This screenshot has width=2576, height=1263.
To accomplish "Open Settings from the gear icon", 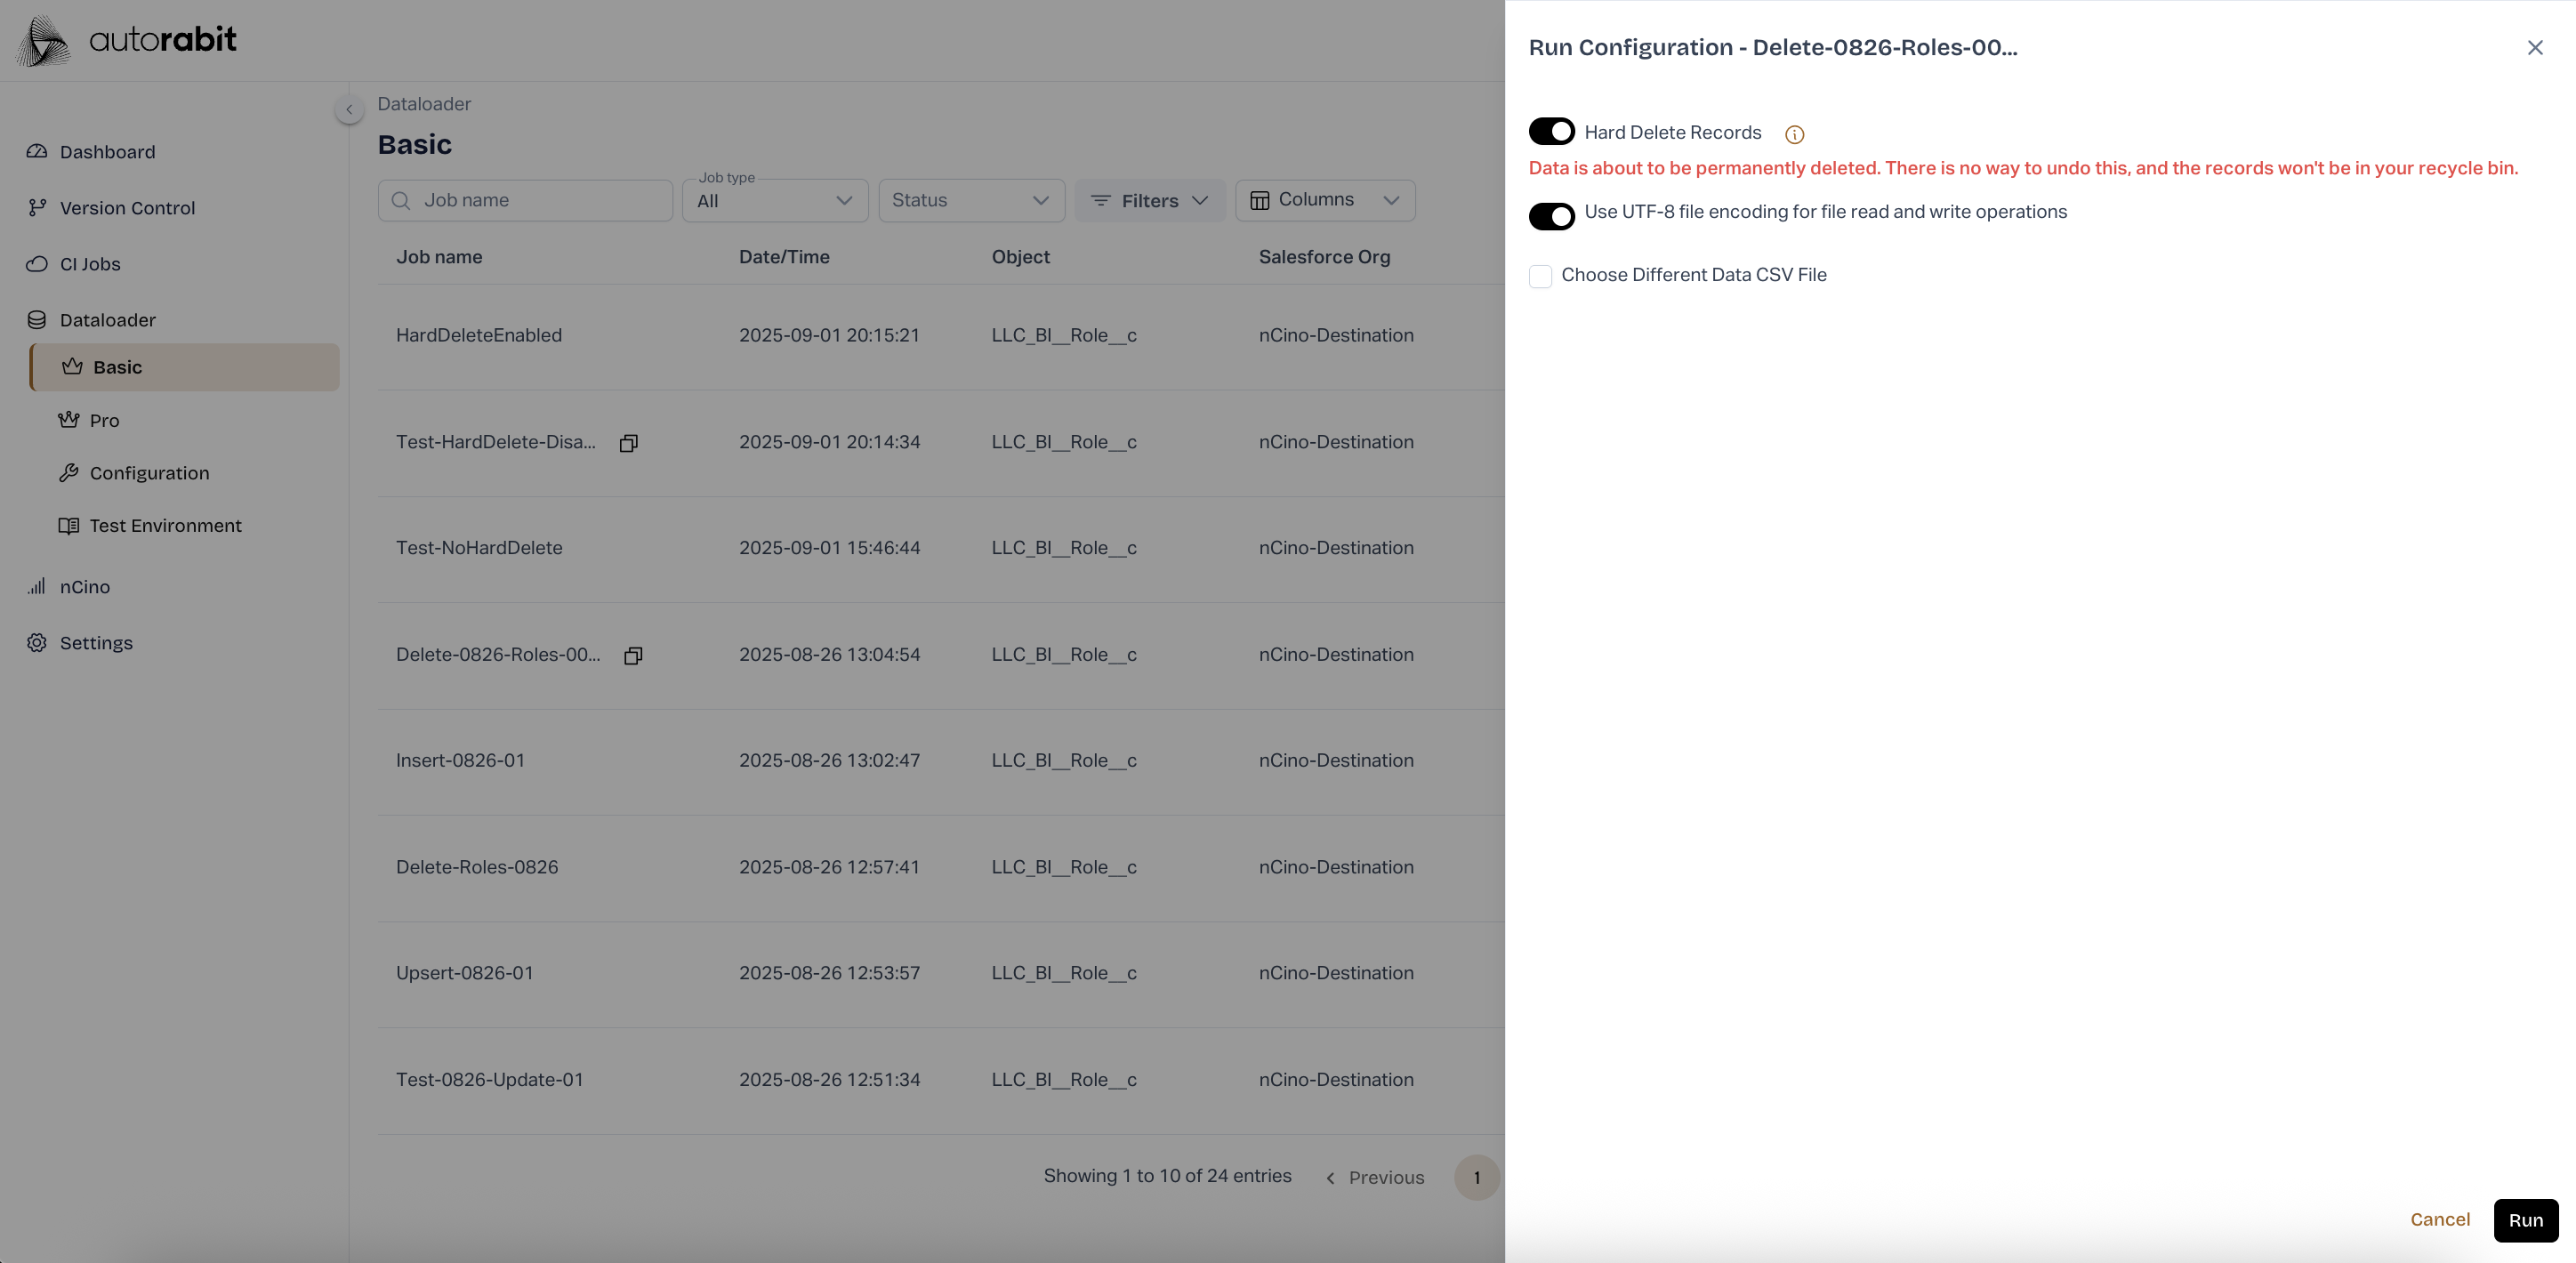I will (x=37, y=643).
